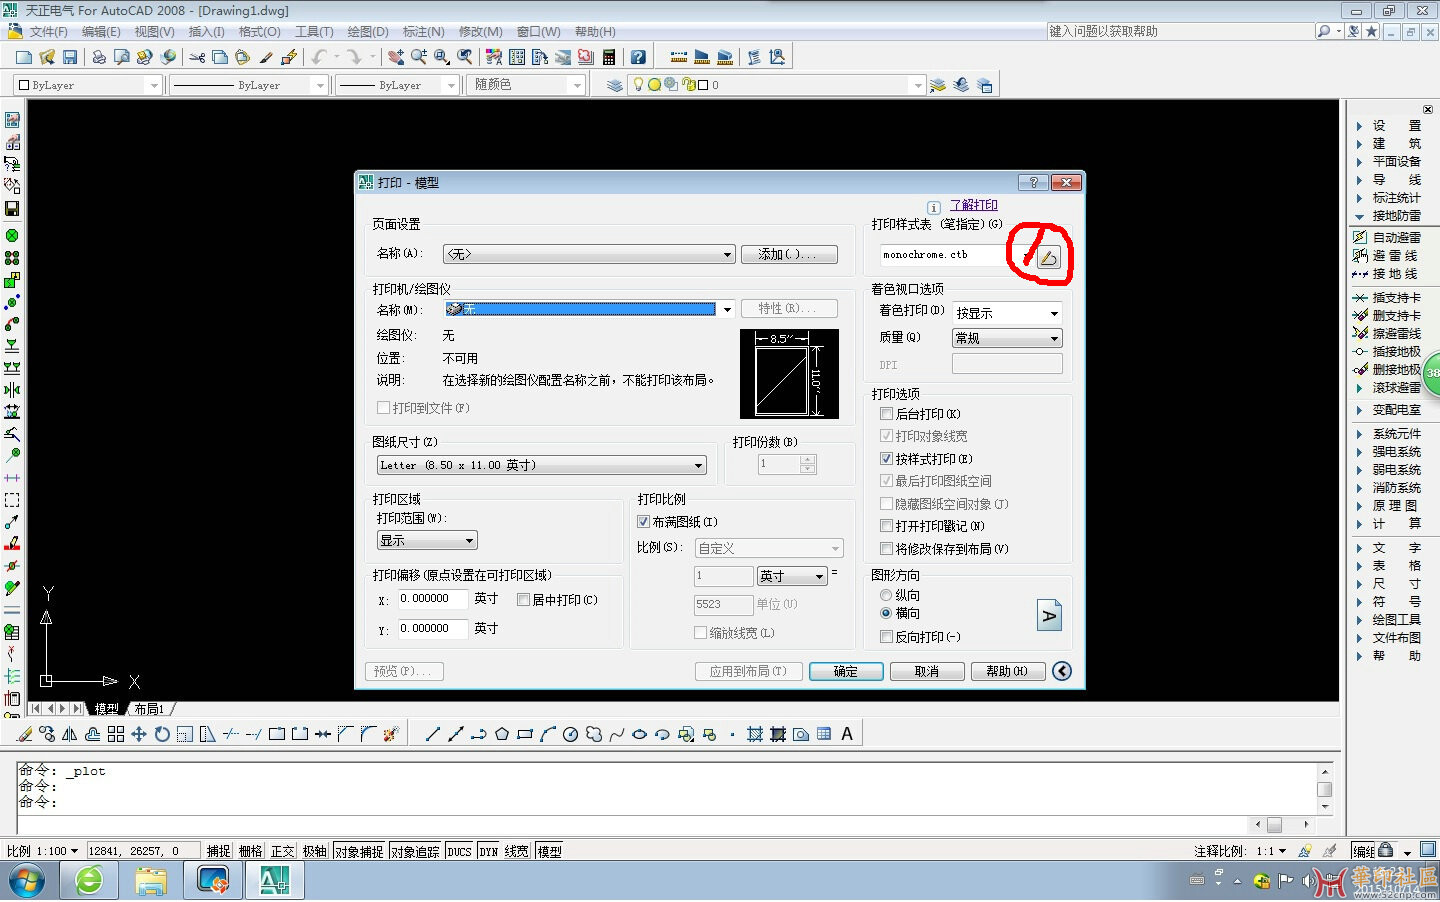Open scale units 英寸 dropdown
The image size is (1440, 902).
point(792,576)
